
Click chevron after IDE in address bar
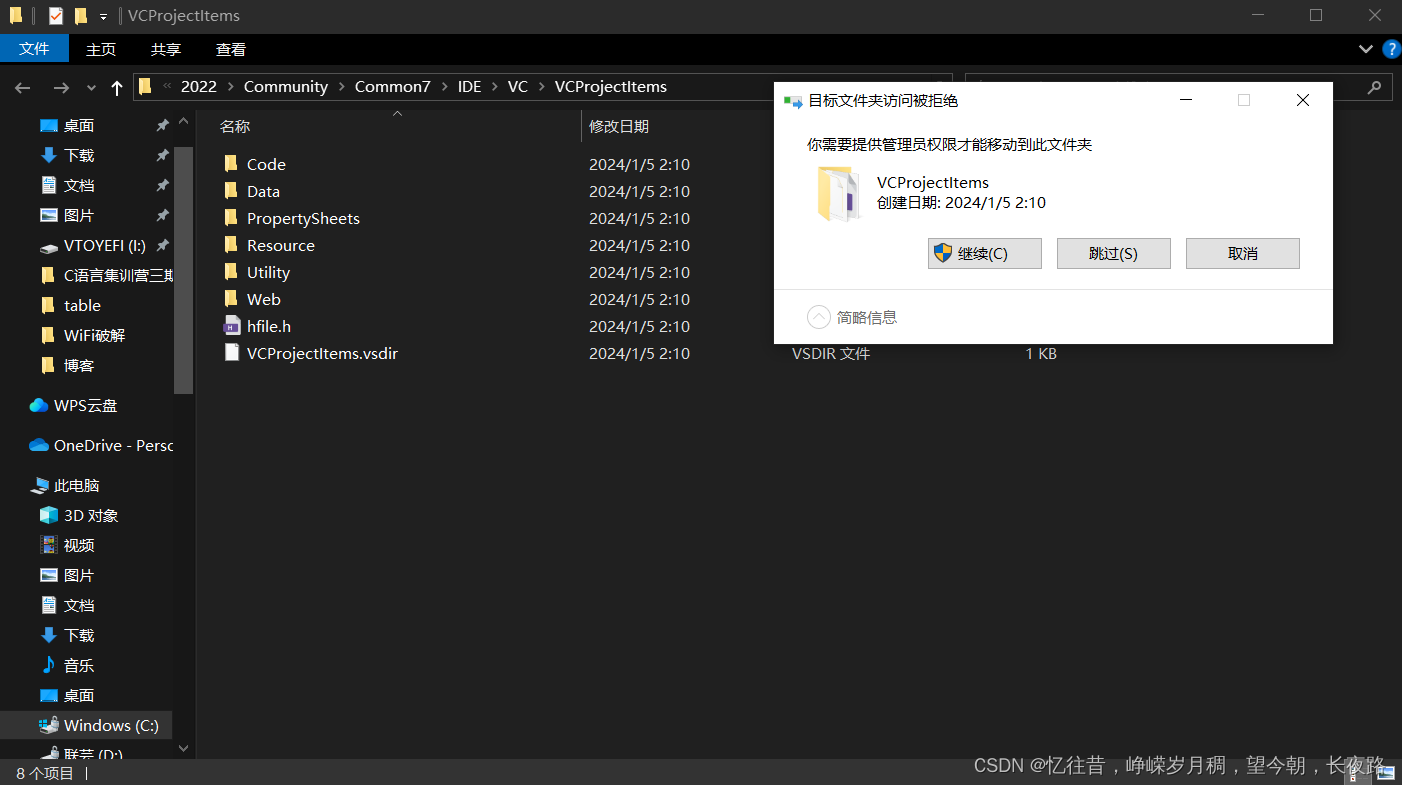pyautogui.click(x=494, y=87)
